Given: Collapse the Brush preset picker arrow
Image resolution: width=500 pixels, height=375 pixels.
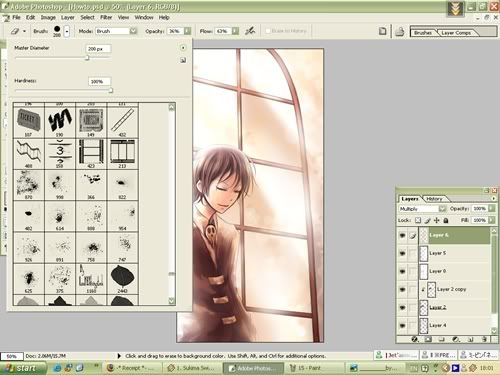Looking at the screenshot, I should (67, 31).
